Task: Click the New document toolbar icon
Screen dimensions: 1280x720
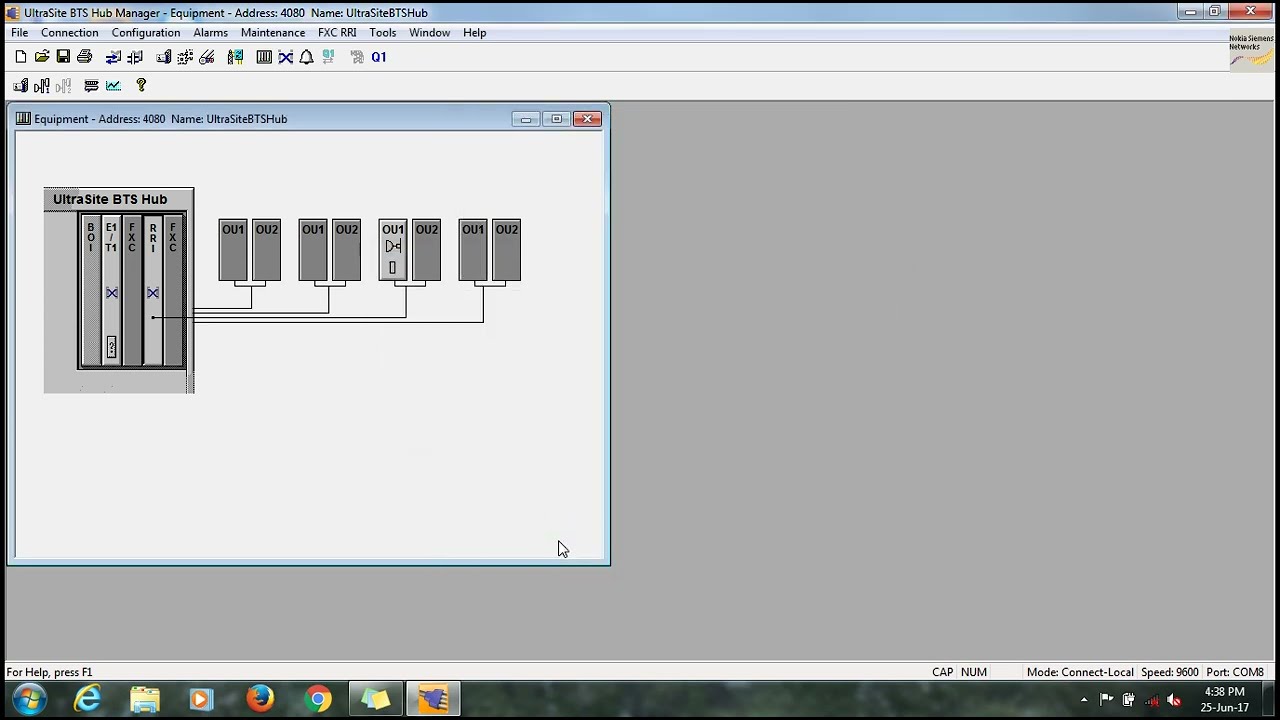Action: (21, 57)
